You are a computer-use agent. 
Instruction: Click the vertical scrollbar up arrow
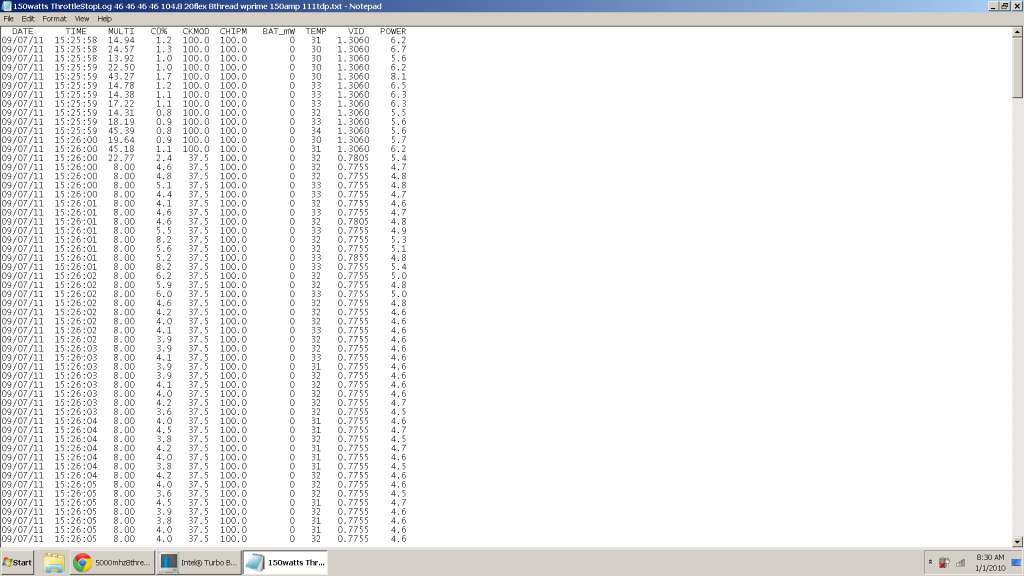(x=1017, y=31)
